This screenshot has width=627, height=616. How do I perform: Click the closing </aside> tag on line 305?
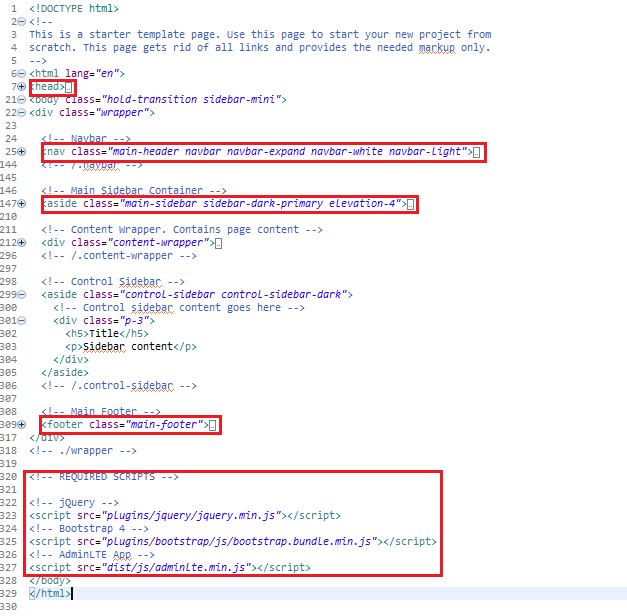[x=65, y=372]
